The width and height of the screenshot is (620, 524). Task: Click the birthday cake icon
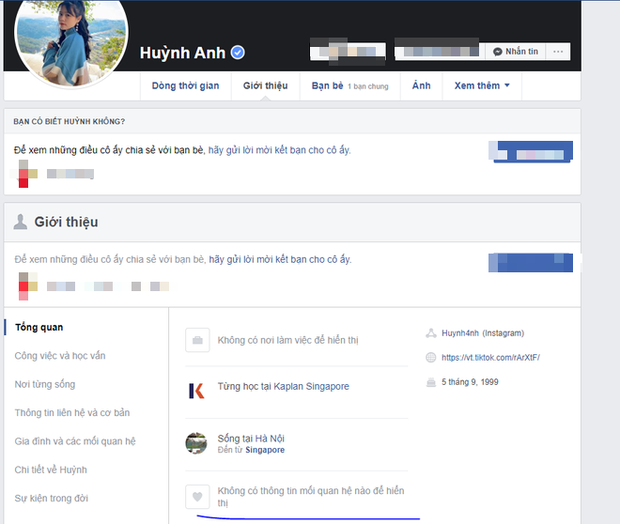coord(431,382)
